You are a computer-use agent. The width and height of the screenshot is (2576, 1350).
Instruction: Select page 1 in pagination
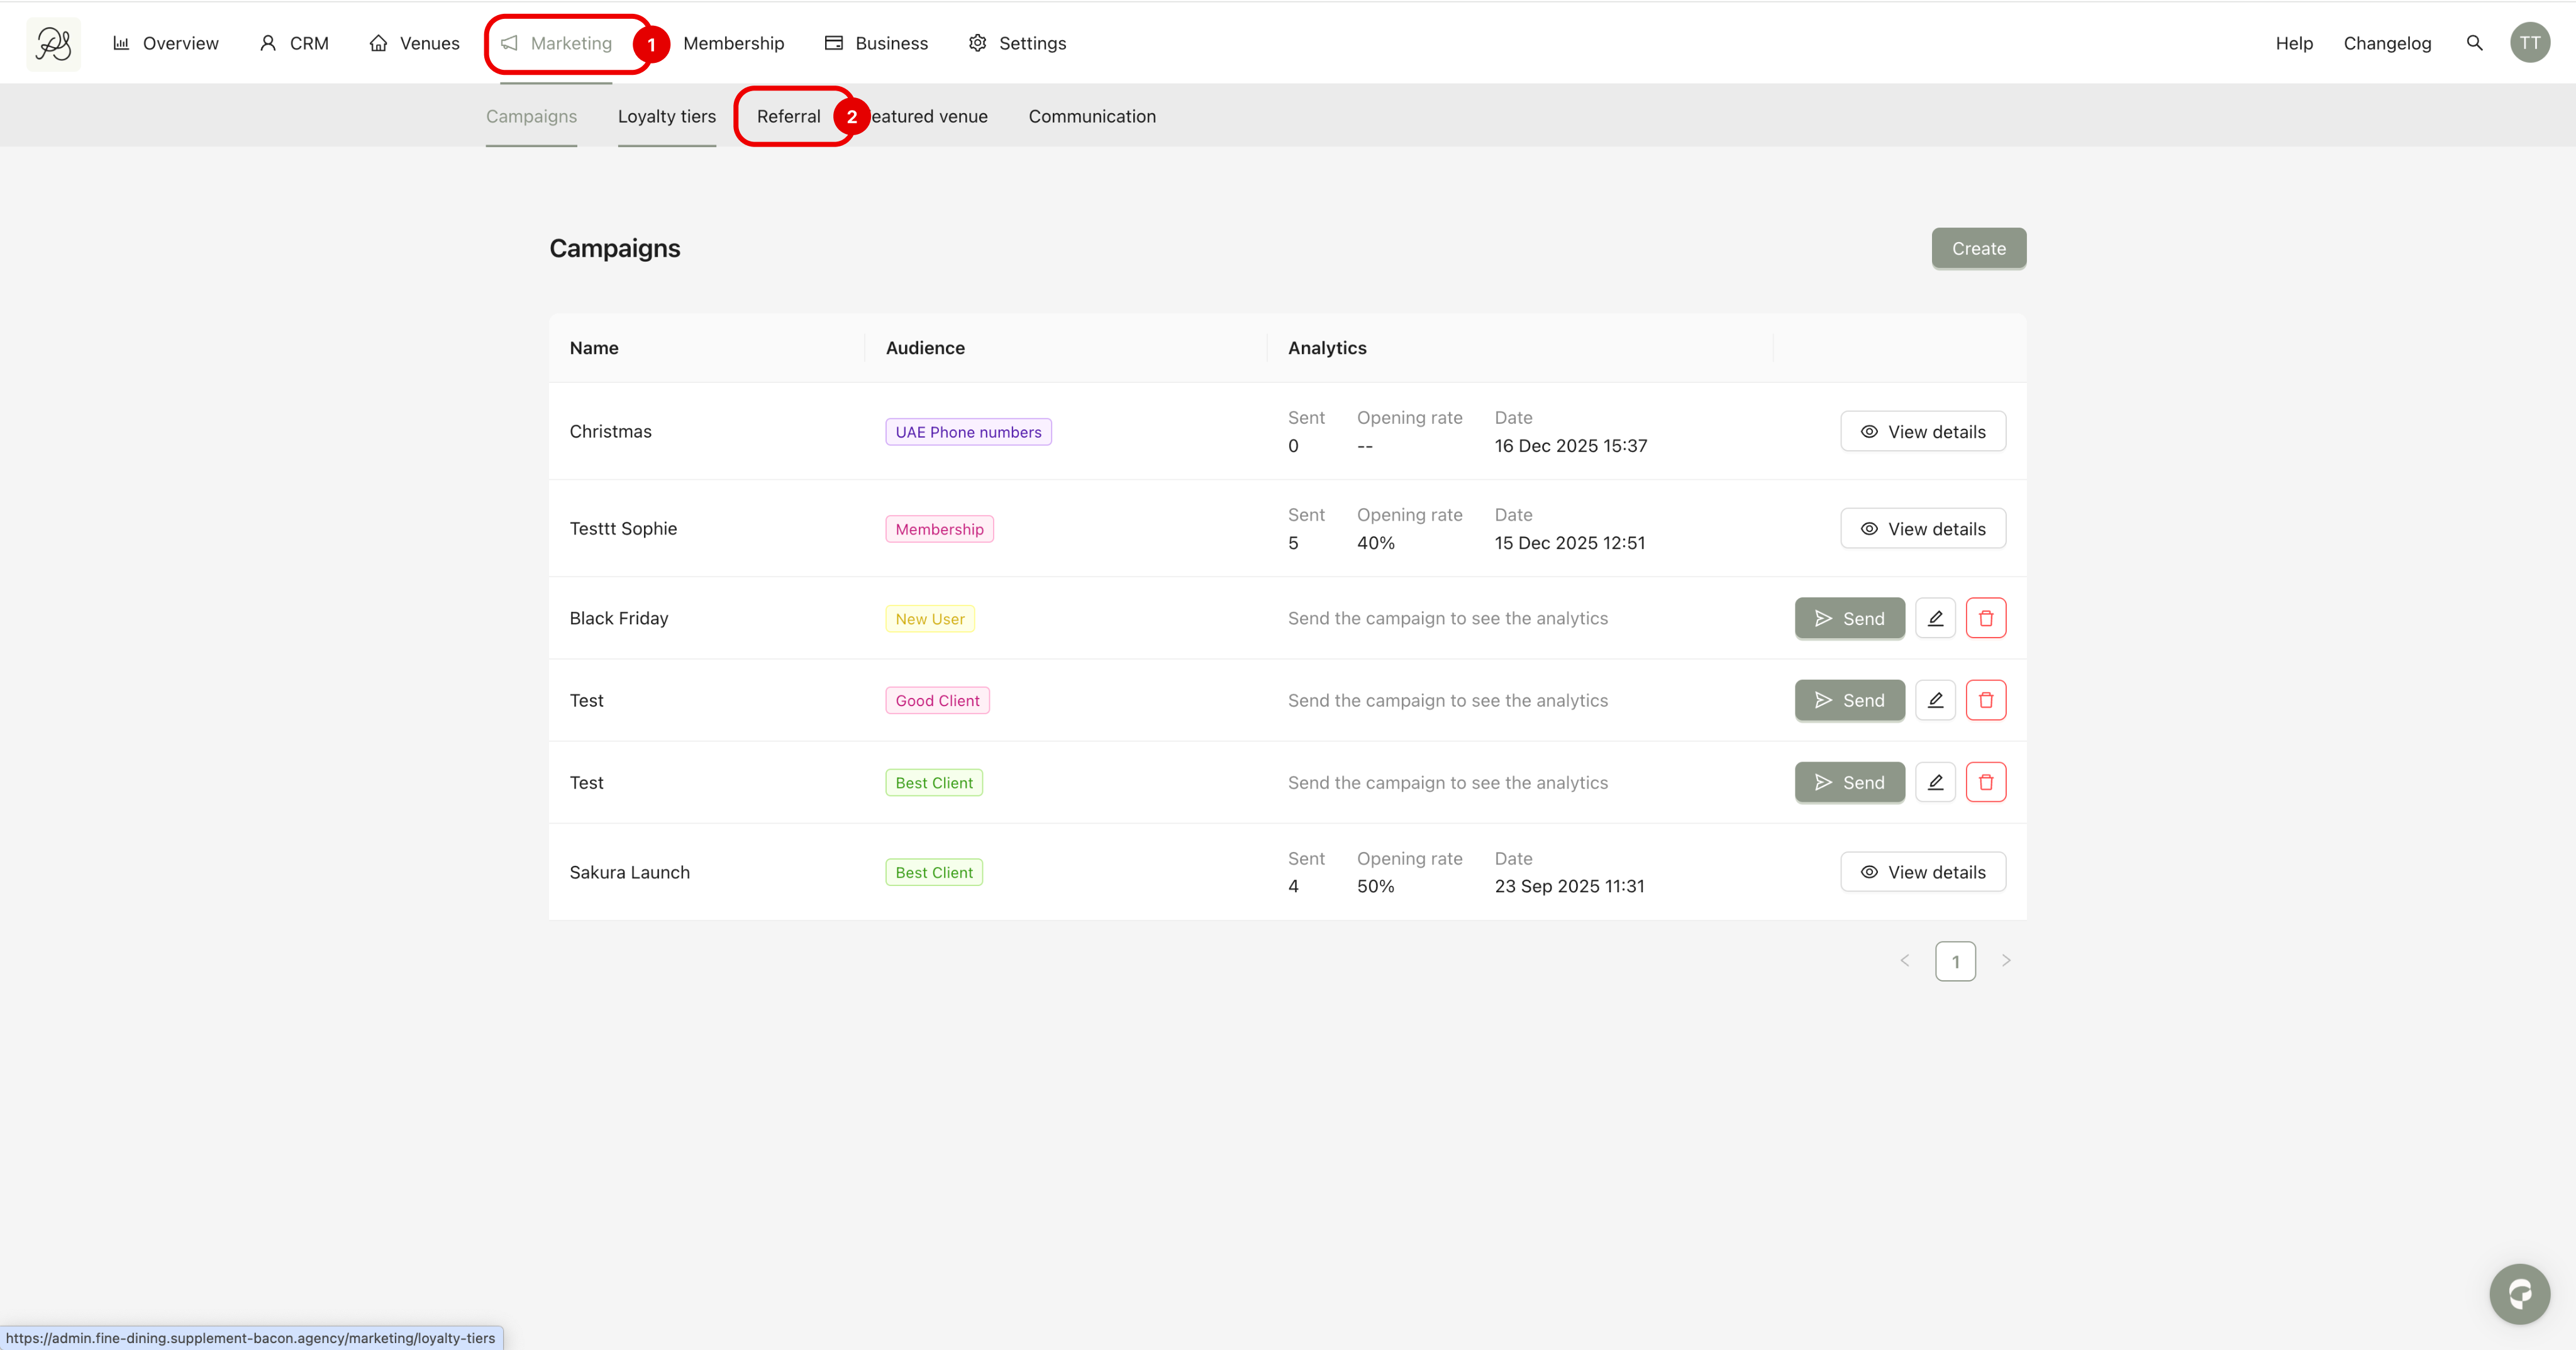click(1955, 961)
